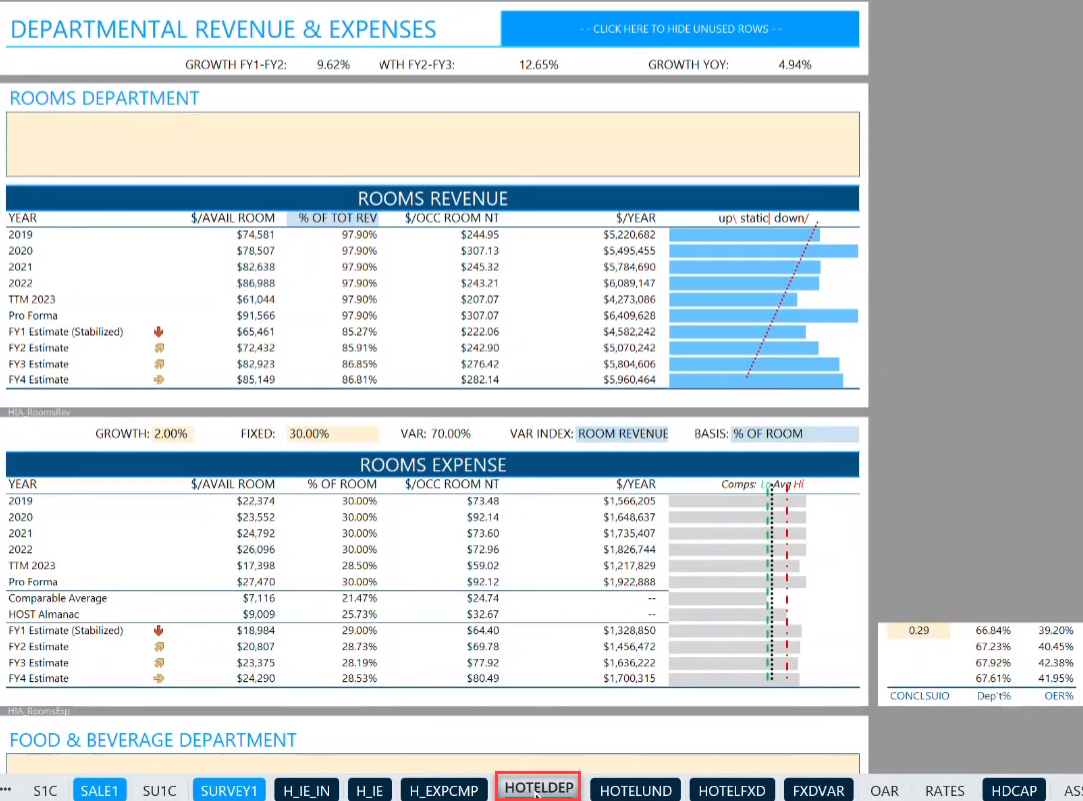Click the 2019 Rooms Expense gray data bar
Screen dimensions: 1083x801
[737, 501]
